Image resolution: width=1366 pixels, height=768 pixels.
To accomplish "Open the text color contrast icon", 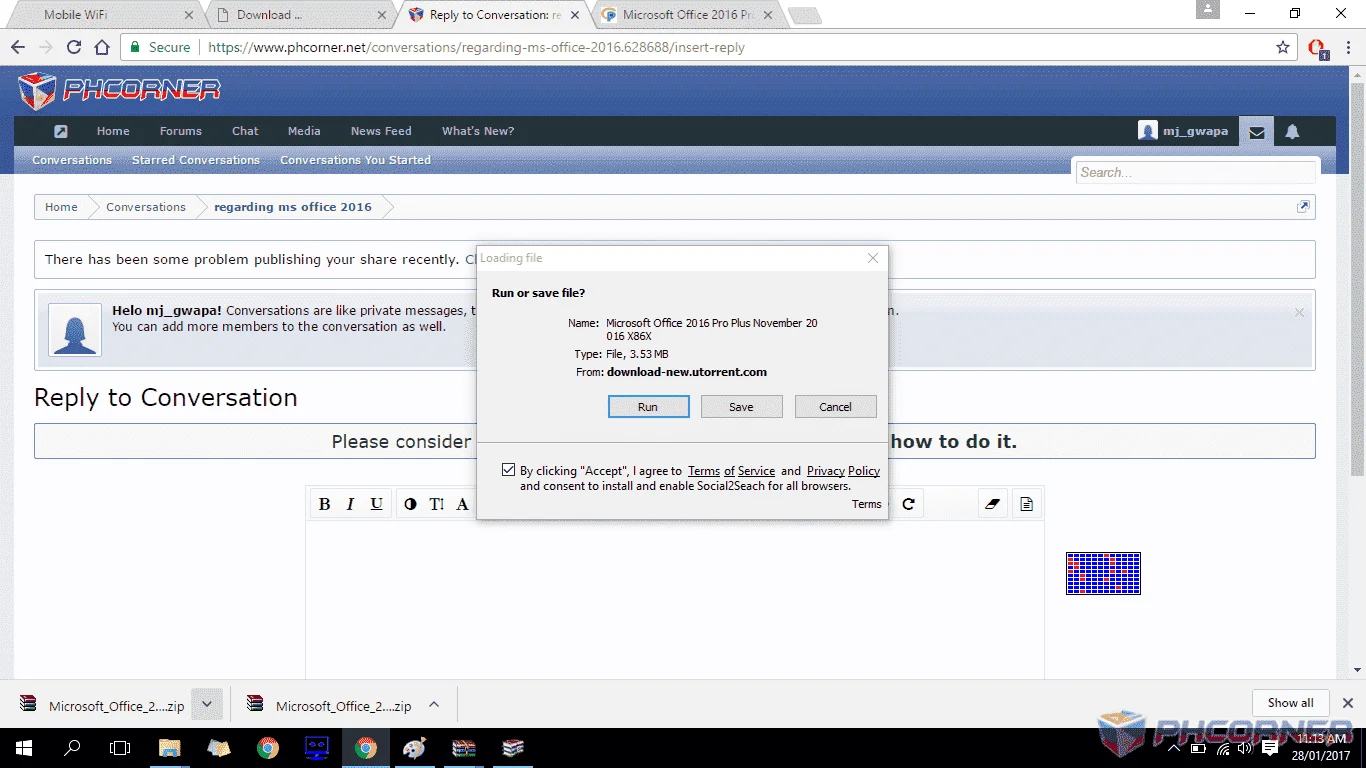I will click(410, 504).
